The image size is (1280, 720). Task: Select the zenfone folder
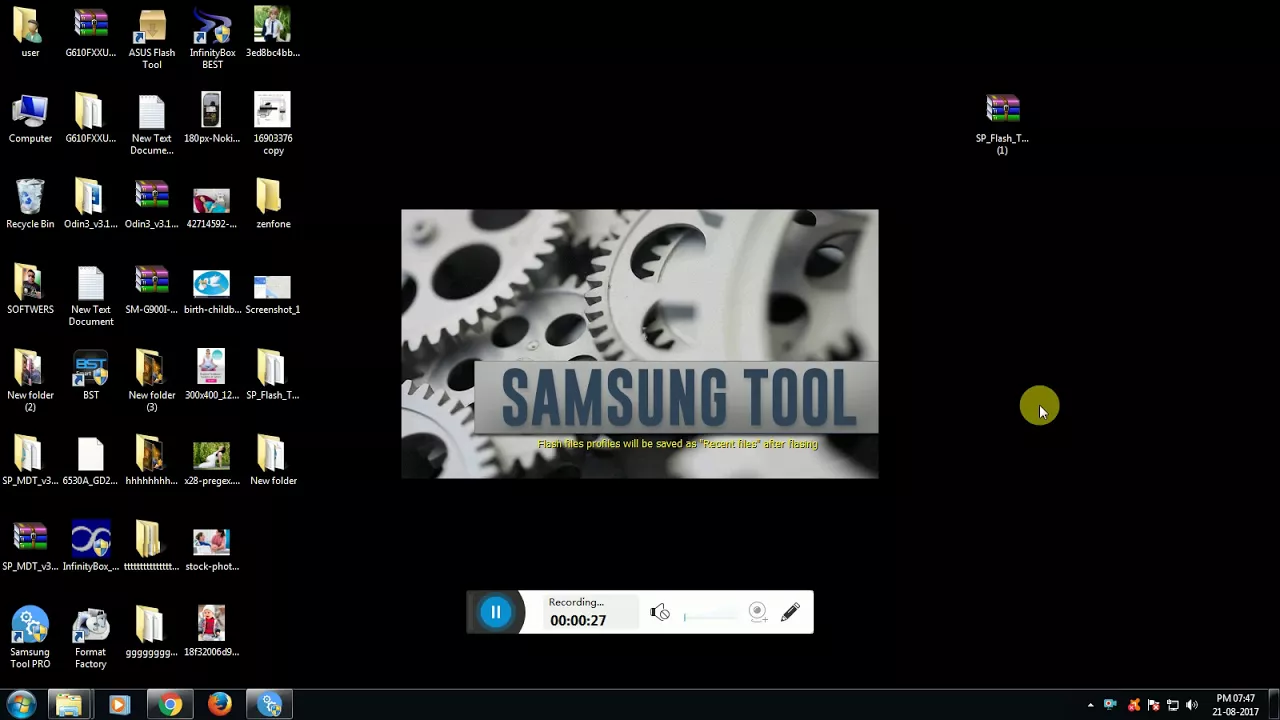point(273,205)
